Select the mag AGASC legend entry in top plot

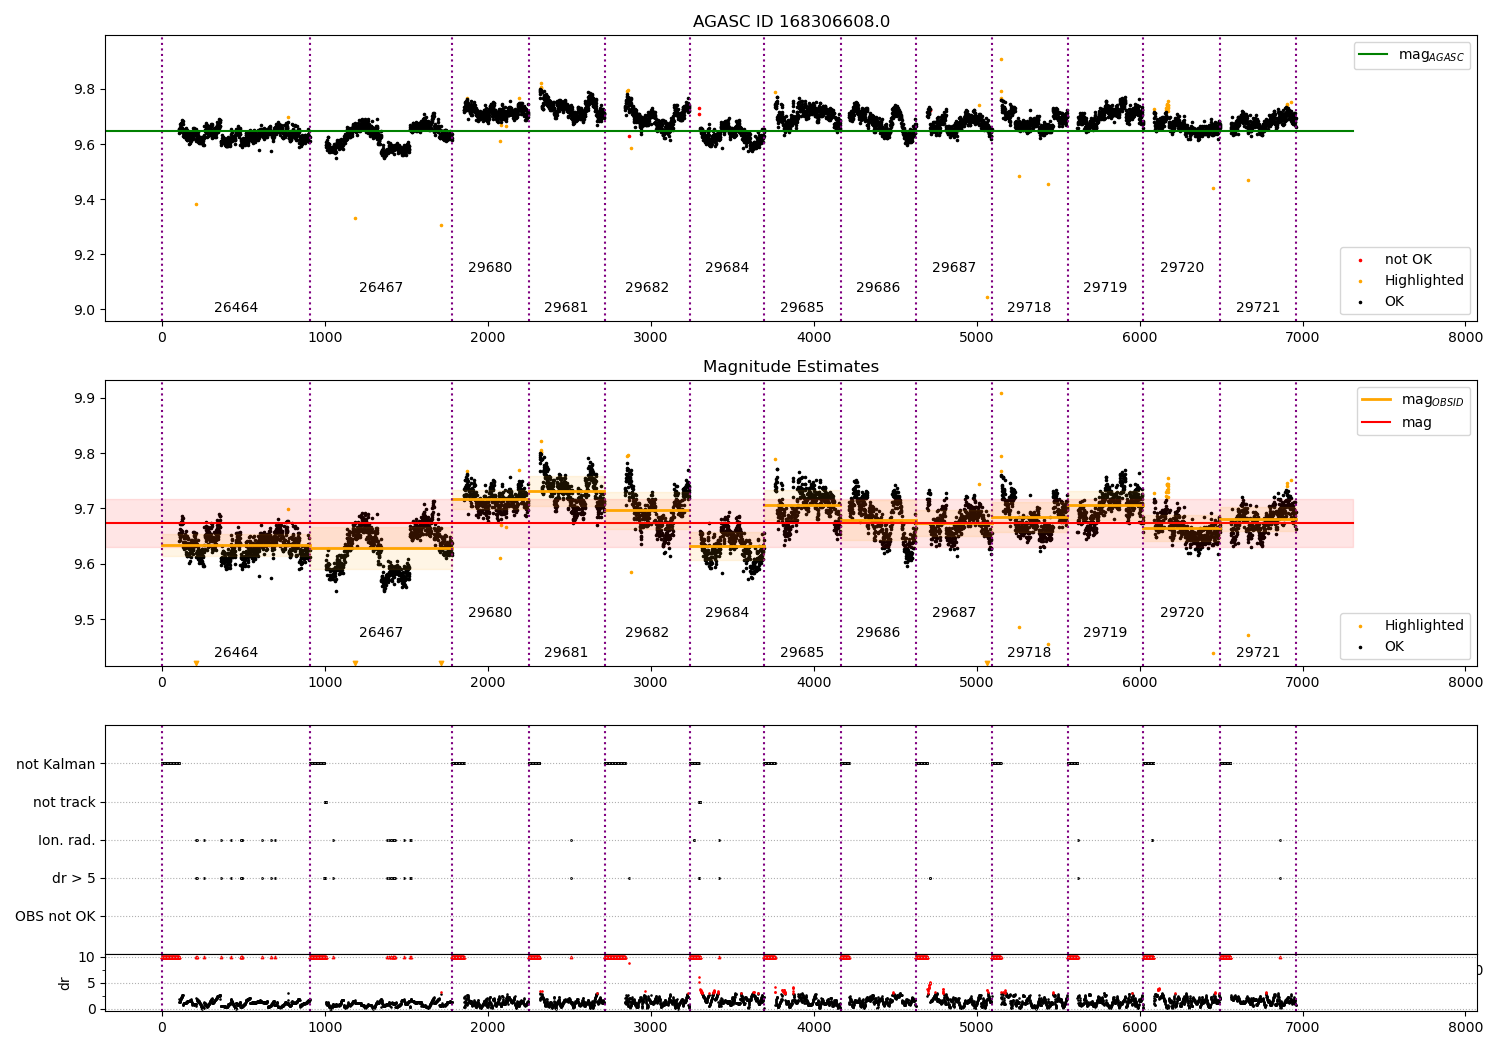[1411, 55]
